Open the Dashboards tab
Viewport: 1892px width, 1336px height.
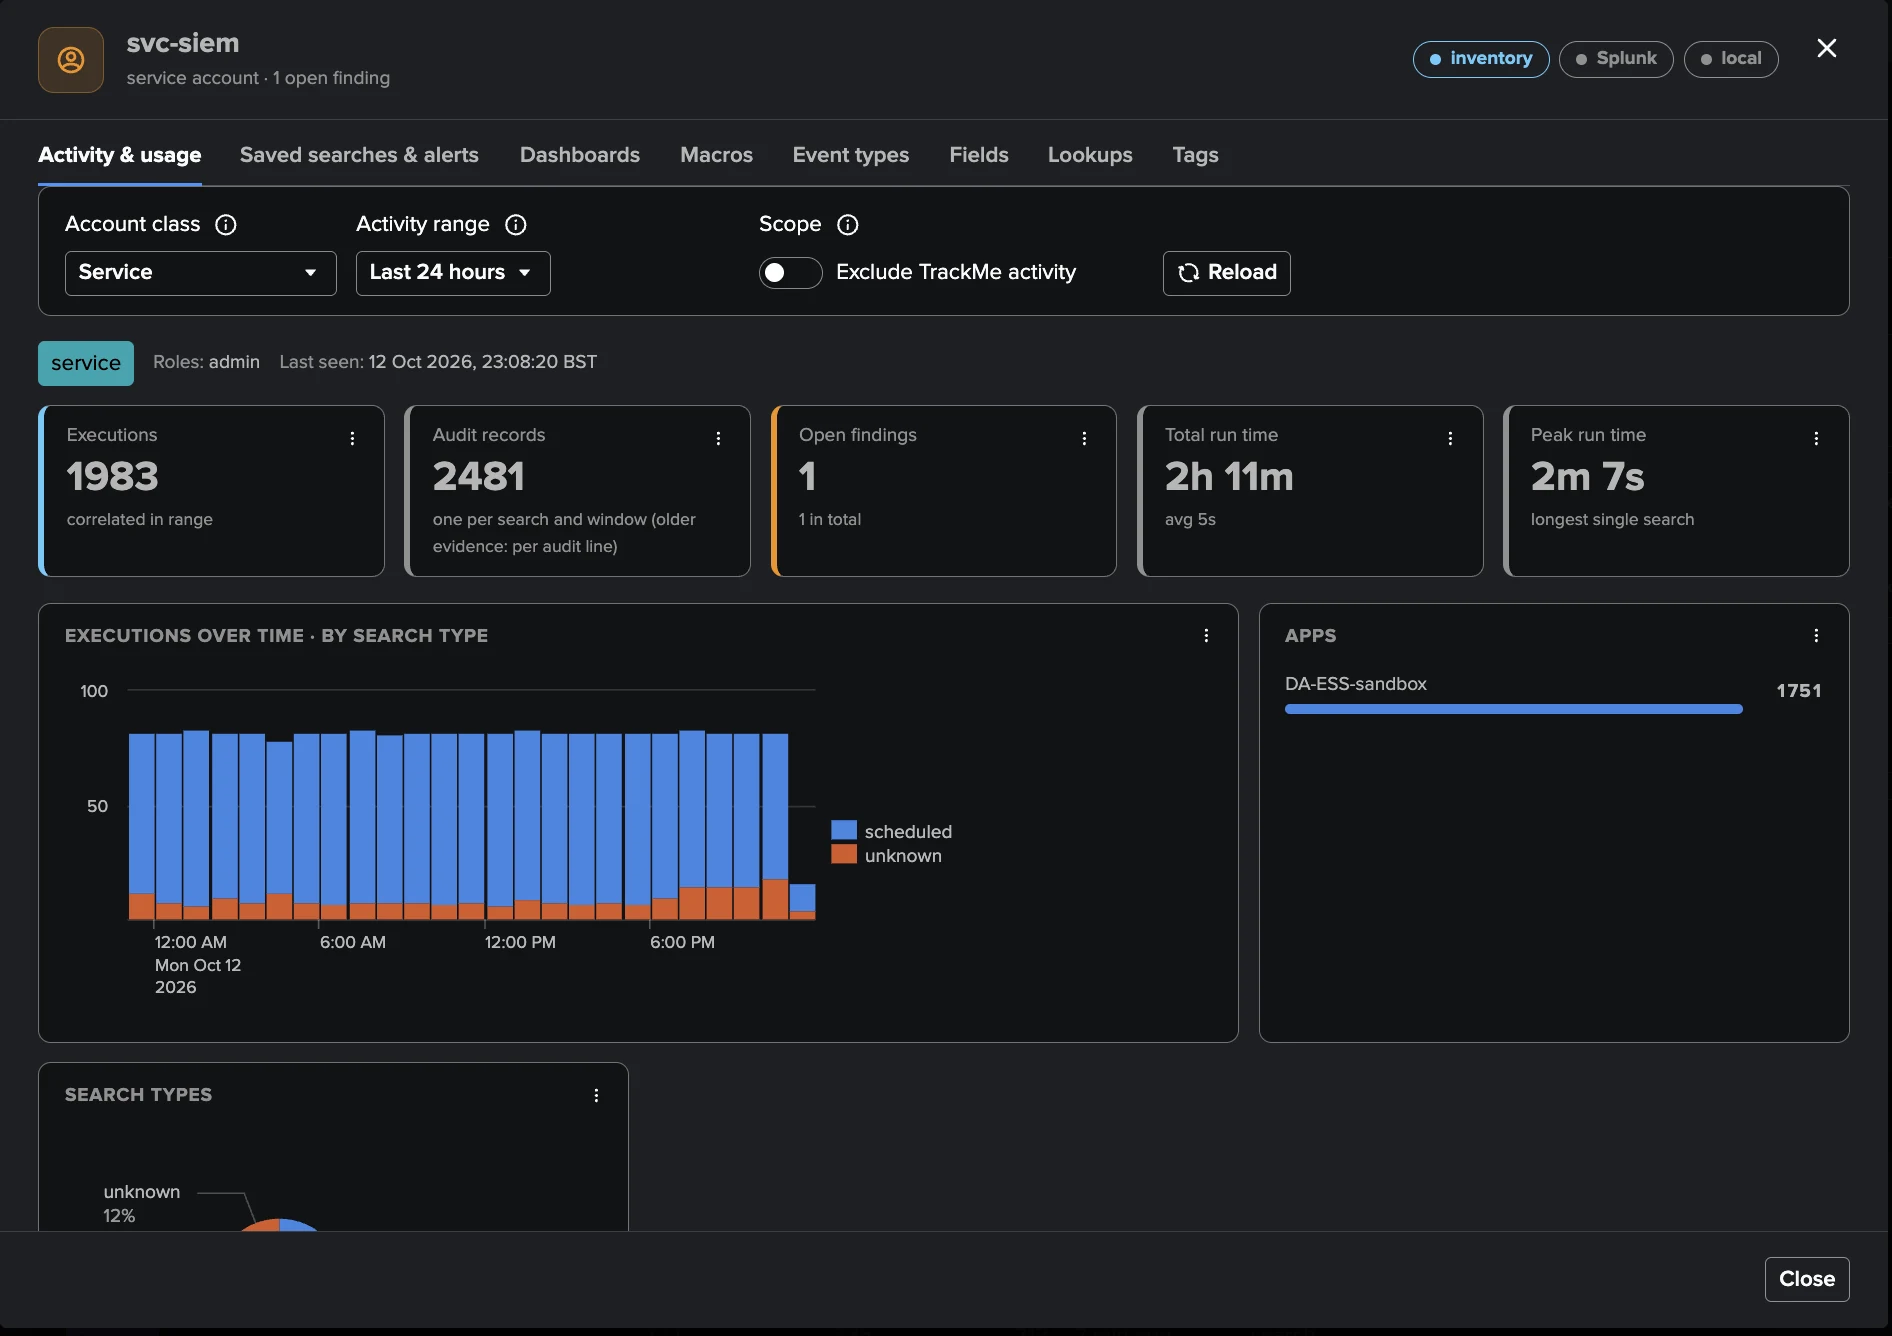coord(580,155)
